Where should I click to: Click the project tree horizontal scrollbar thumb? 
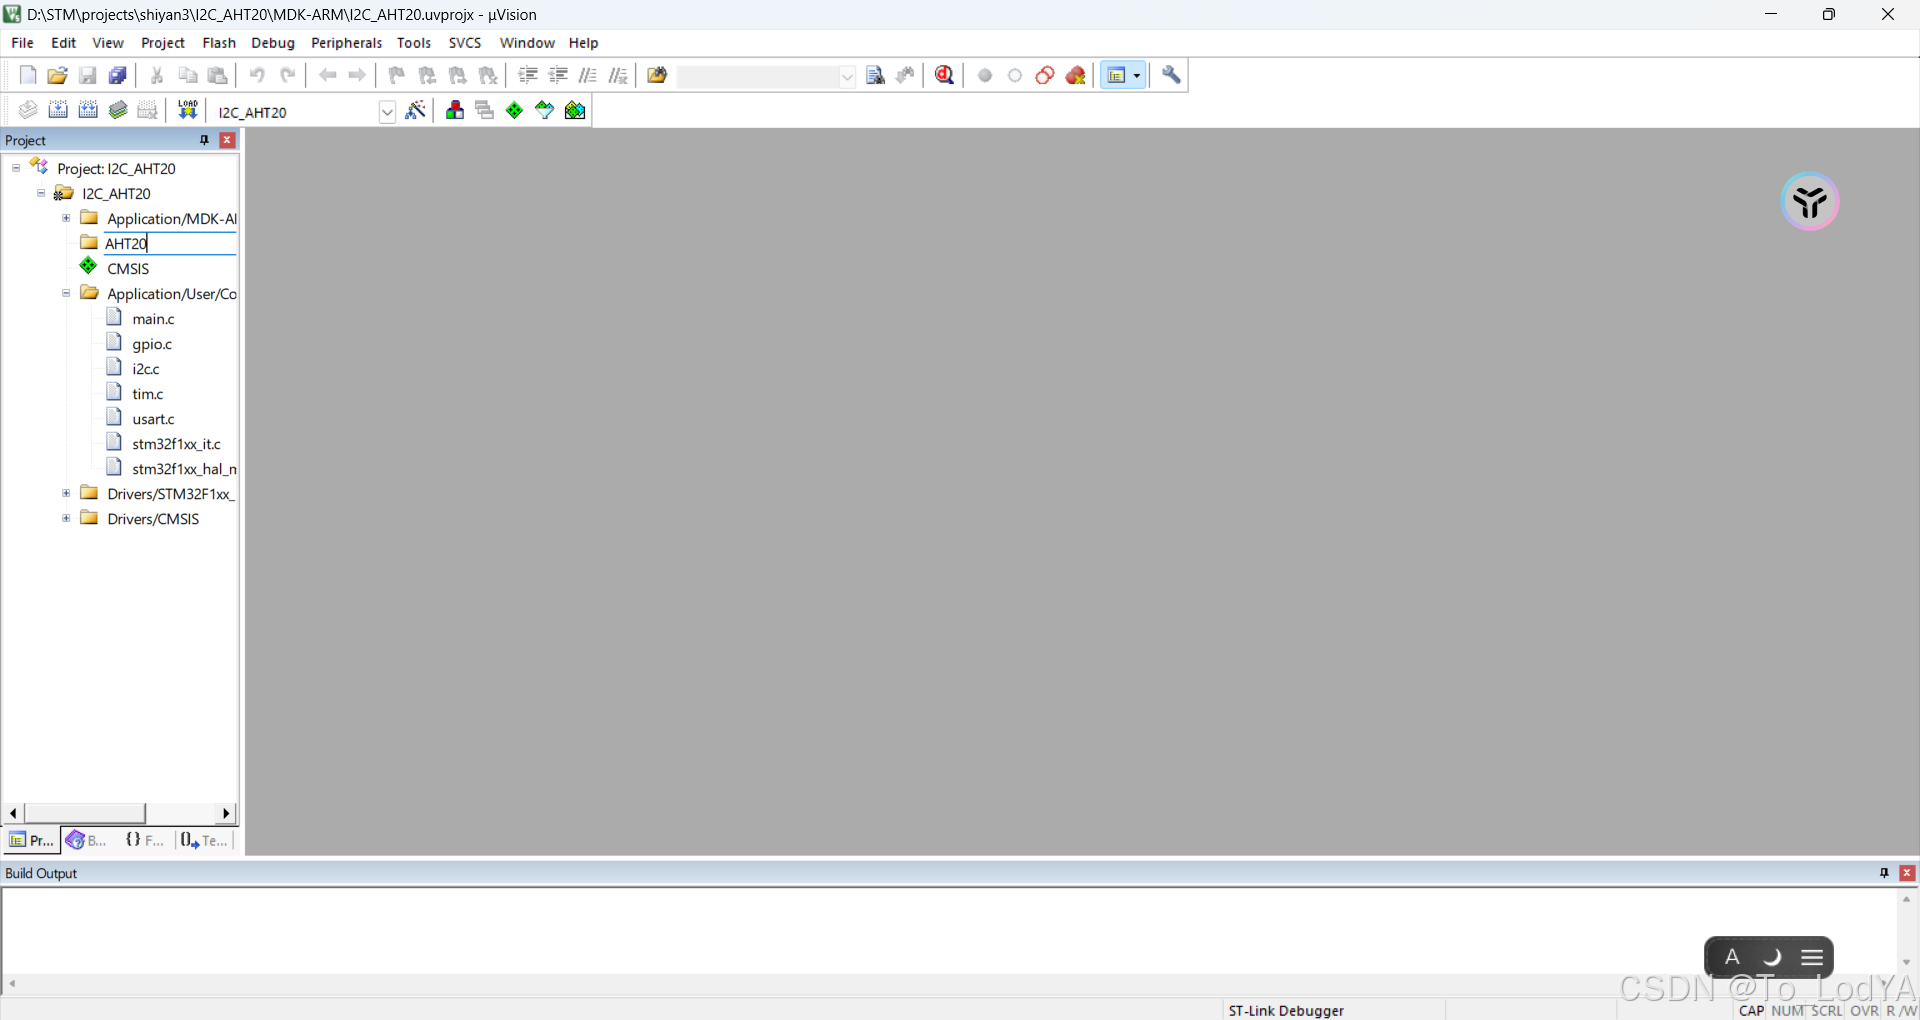coord(85,813)
